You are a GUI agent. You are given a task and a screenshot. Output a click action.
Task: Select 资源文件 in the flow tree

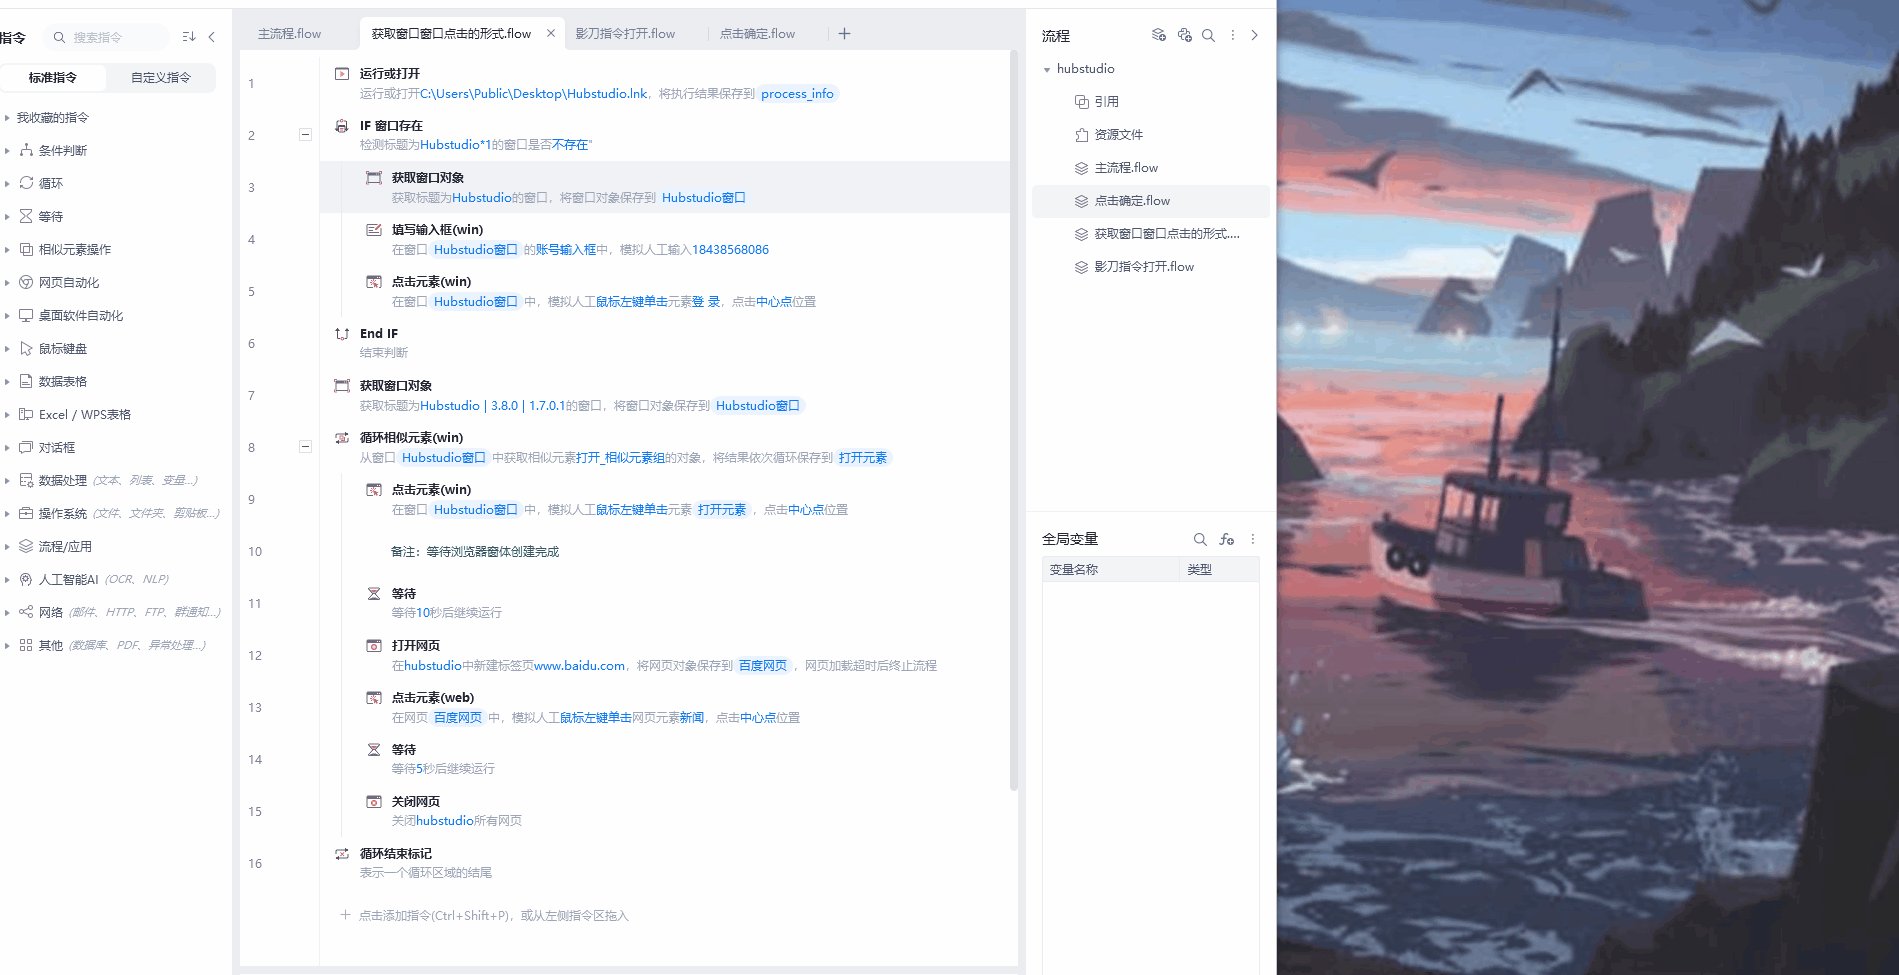pos(1118,135)
